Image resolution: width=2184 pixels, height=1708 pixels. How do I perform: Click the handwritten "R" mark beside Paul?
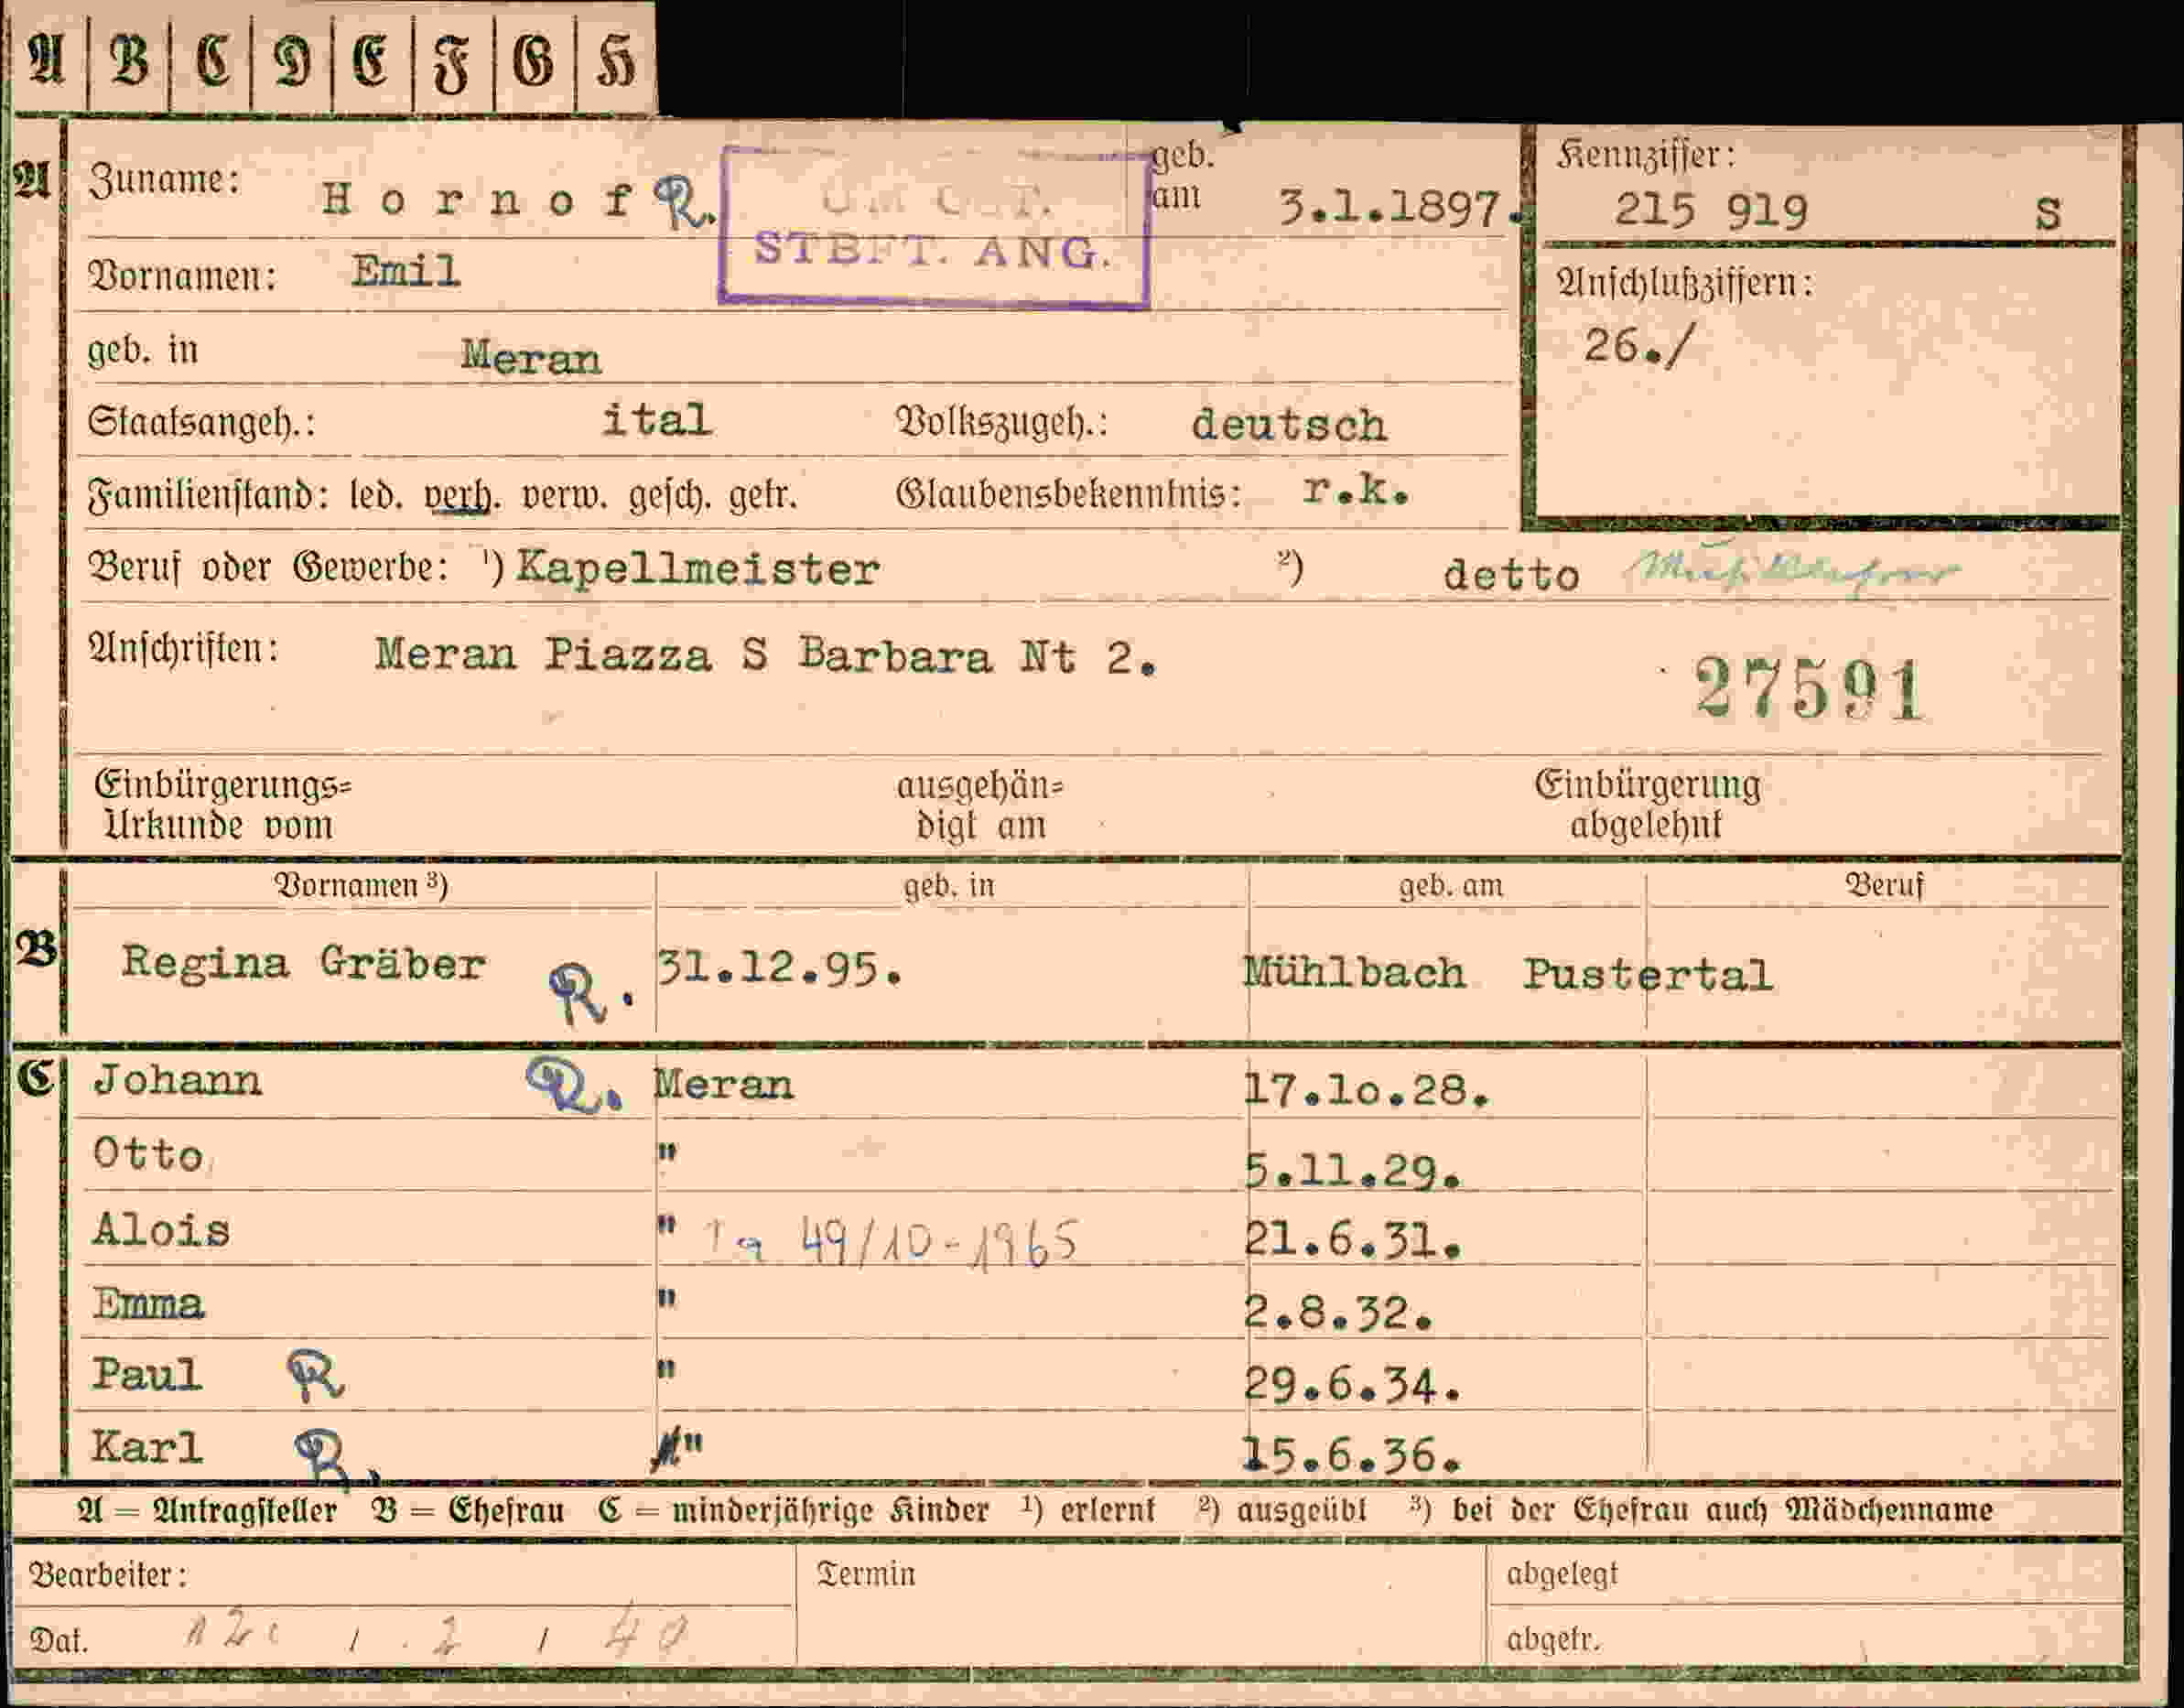[316, 1375]
